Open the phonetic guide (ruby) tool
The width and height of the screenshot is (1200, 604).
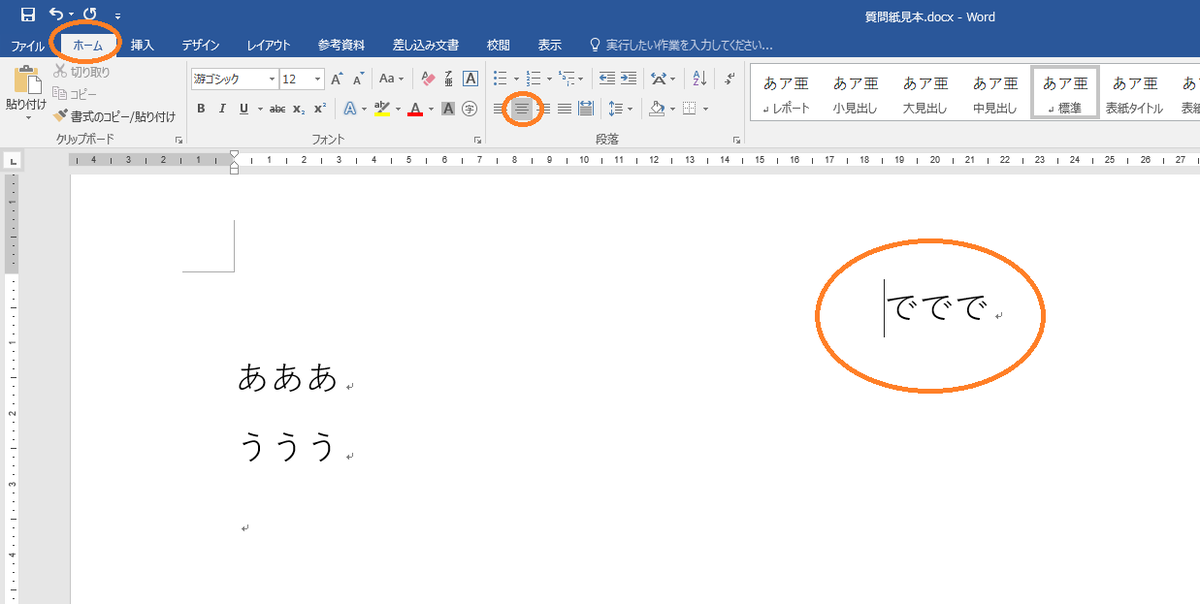[448, 79]
